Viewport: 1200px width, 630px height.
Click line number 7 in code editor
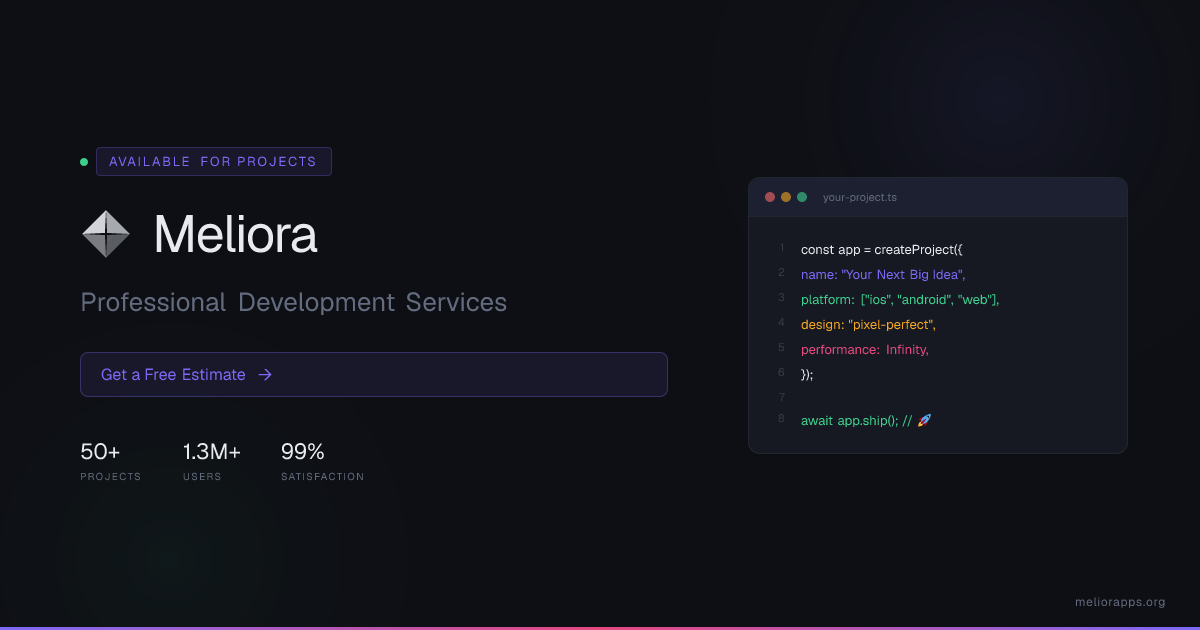coord(781,397)
